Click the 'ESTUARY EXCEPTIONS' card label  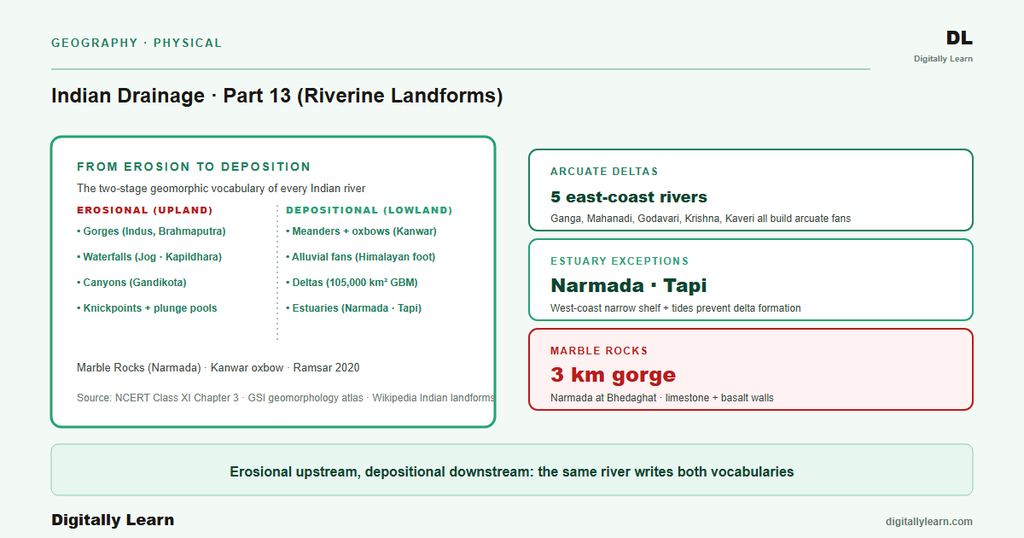(x=619, y=261)
